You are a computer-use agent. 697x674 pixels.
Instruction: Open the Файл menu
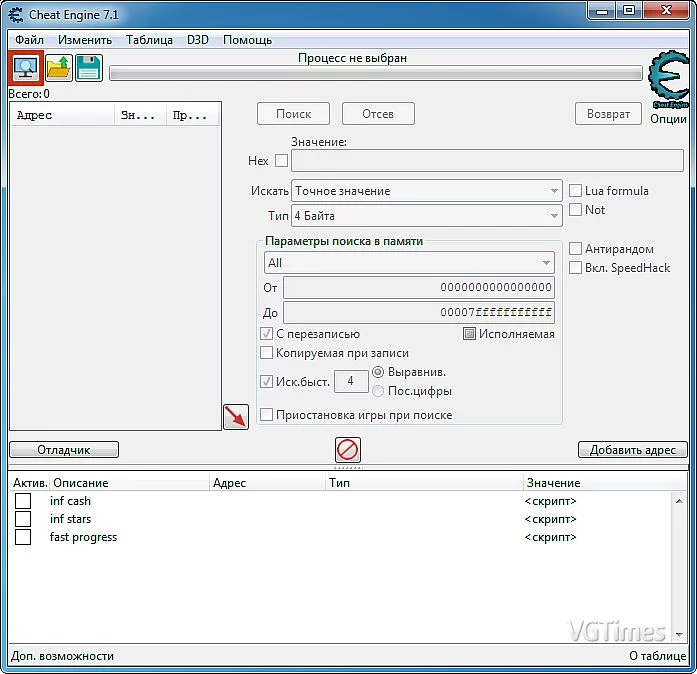[x=29, y=40]
